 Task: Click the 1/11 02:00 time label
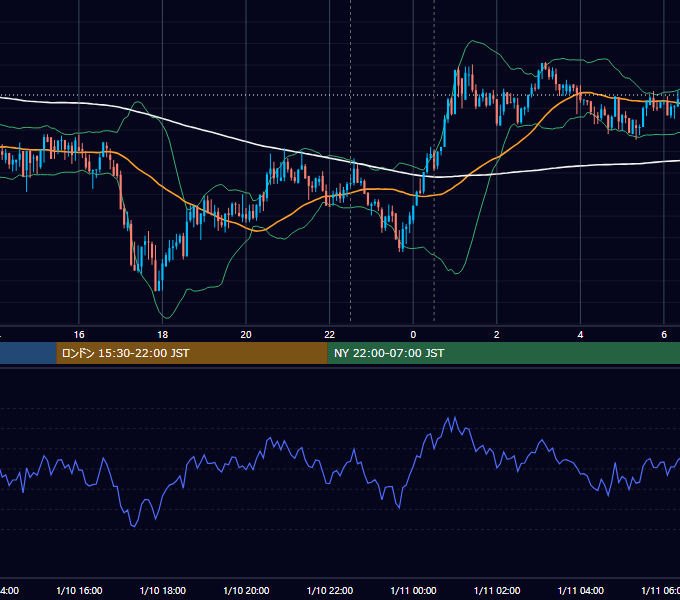pyautogui.click(x=497, y=590)
